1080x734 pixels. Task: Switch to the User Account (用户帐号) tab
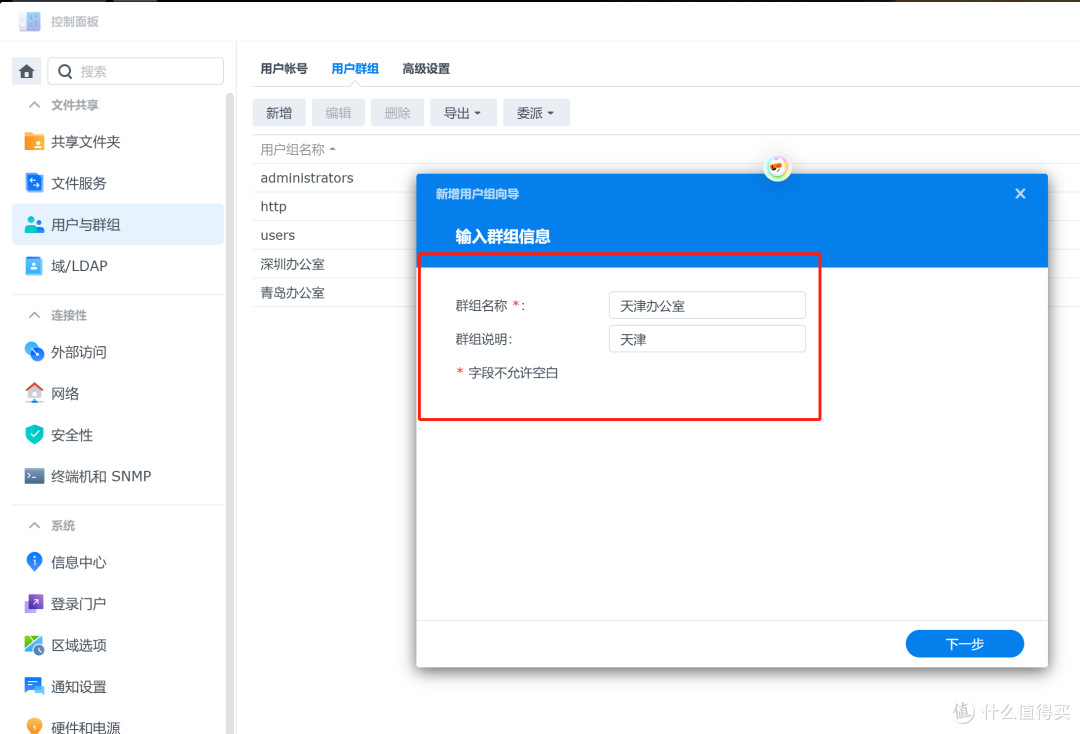point(284,69)
